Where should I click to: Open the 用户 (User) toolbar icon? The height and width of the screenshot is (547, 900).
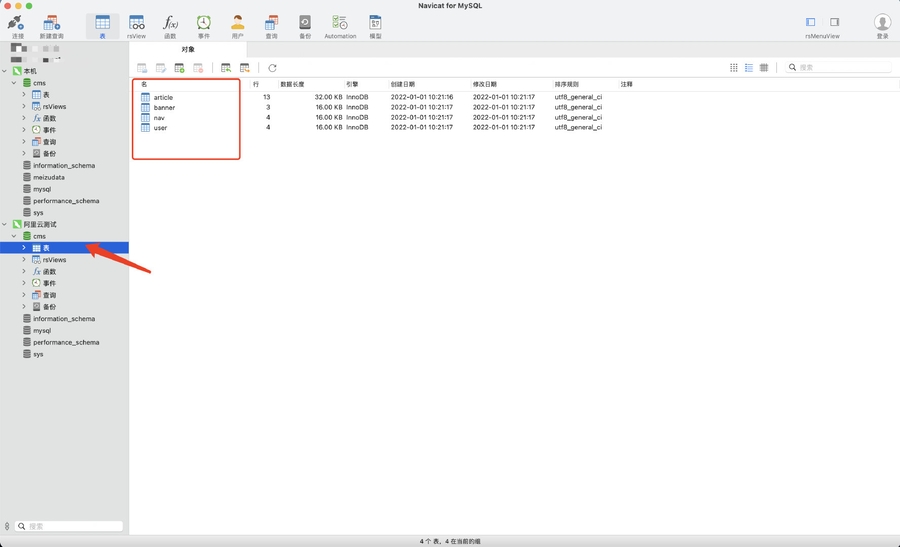coord(237,24)
